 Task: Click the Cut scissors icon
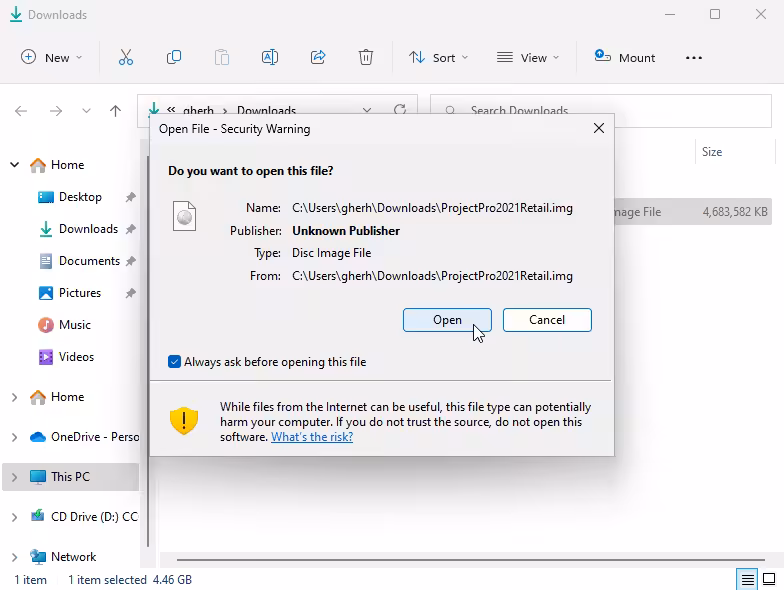126,58
